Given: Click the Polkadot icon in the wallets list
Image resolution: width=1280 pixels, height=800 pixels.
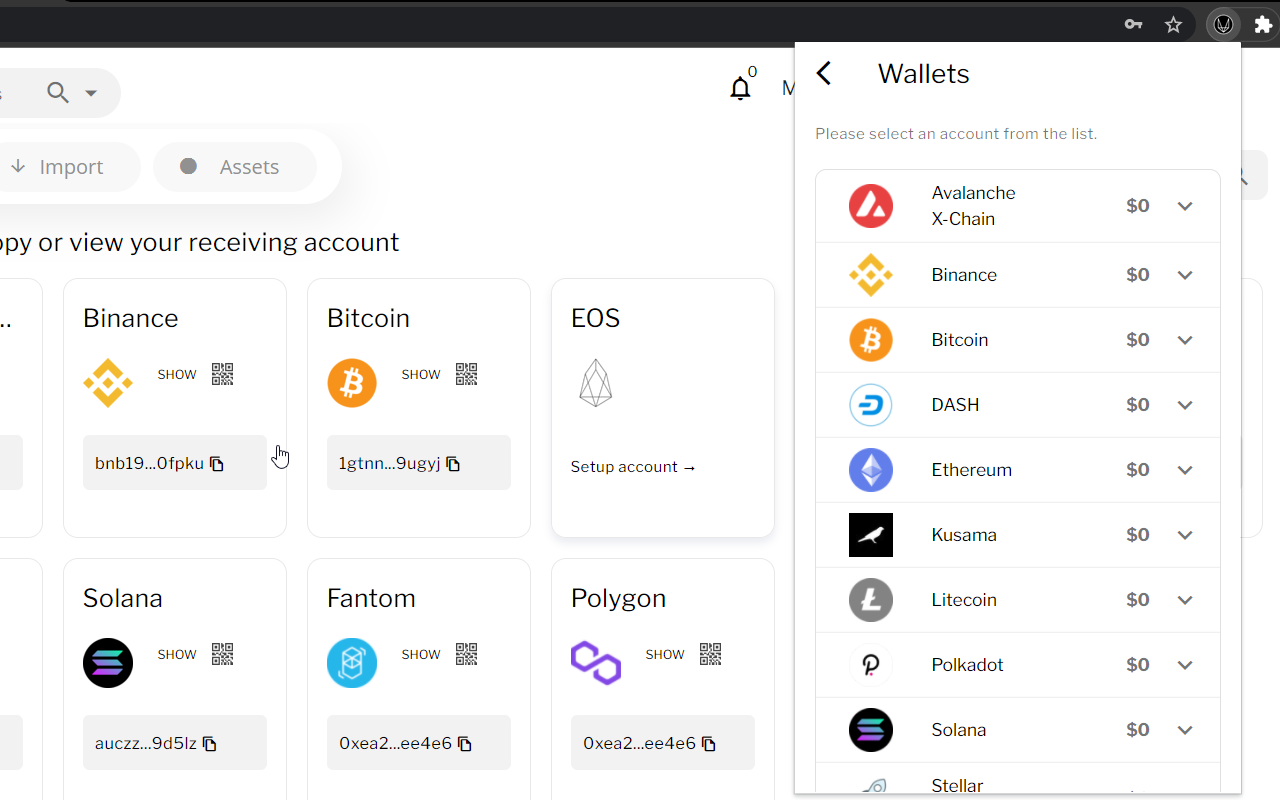Looking at the screenshot, I should 871,665.
